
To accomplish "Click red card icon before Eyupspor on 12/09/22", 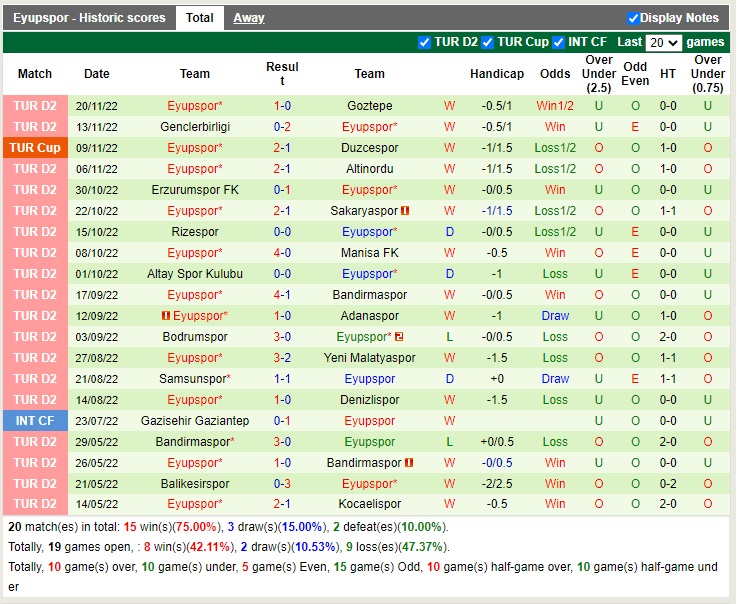I will [x=165, y=316].
